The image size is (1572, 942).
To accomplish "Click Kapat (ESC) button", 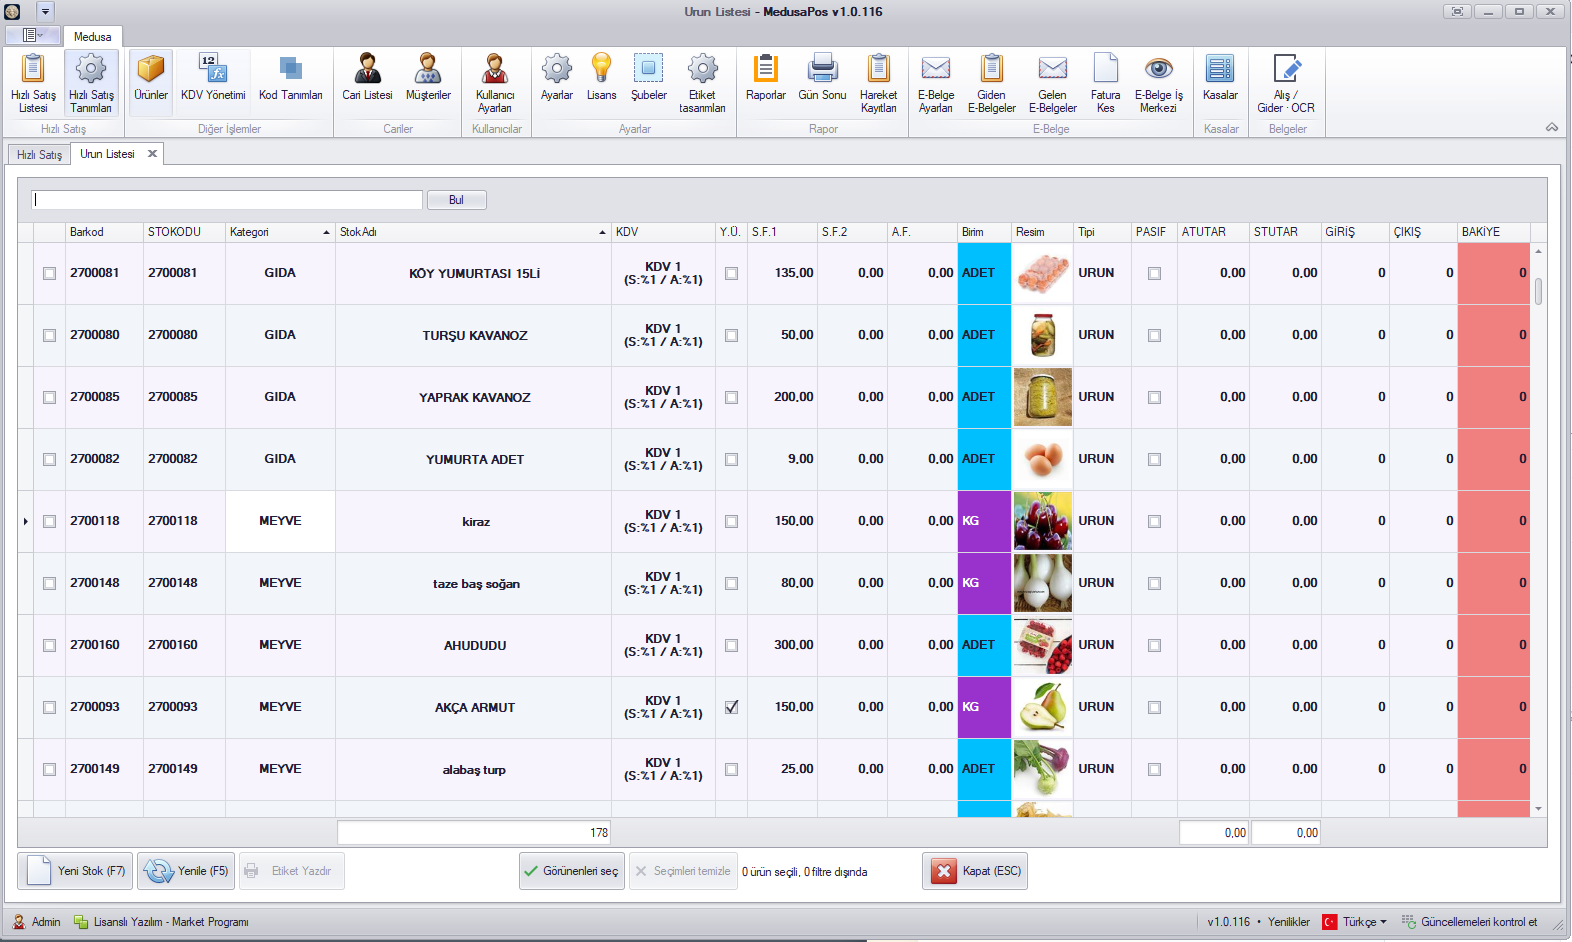I will (975, 871).
